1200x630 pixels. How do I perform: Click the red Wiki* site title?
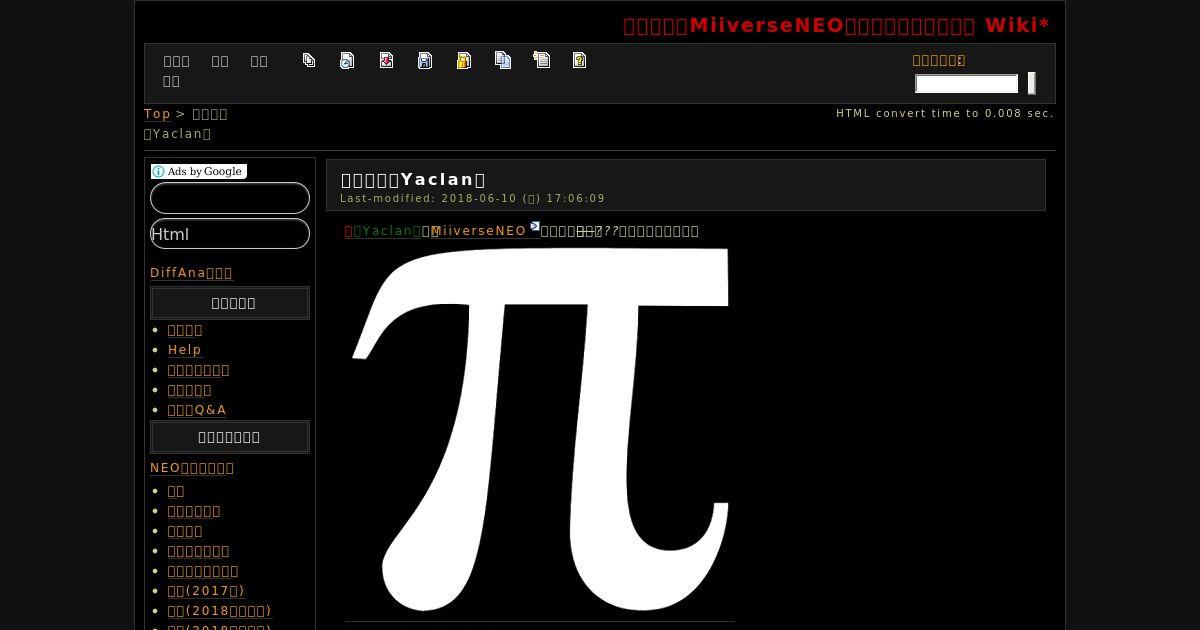[836, 25]
